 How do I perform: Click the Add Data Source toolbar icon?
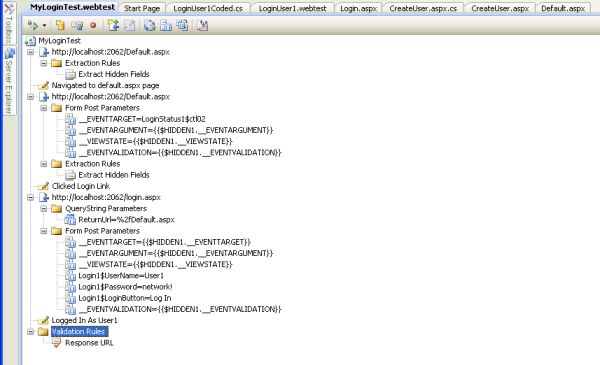coord(60,26)
